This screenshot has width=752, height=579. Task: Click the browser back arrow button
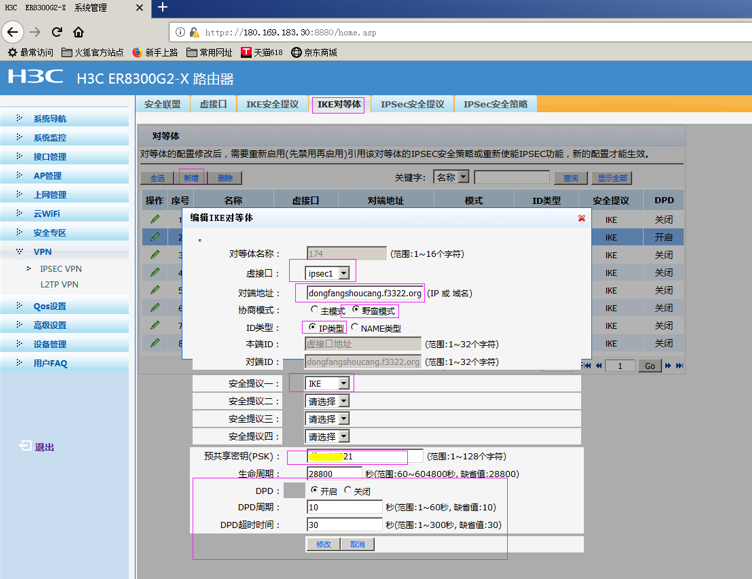(x=13, y=32)
